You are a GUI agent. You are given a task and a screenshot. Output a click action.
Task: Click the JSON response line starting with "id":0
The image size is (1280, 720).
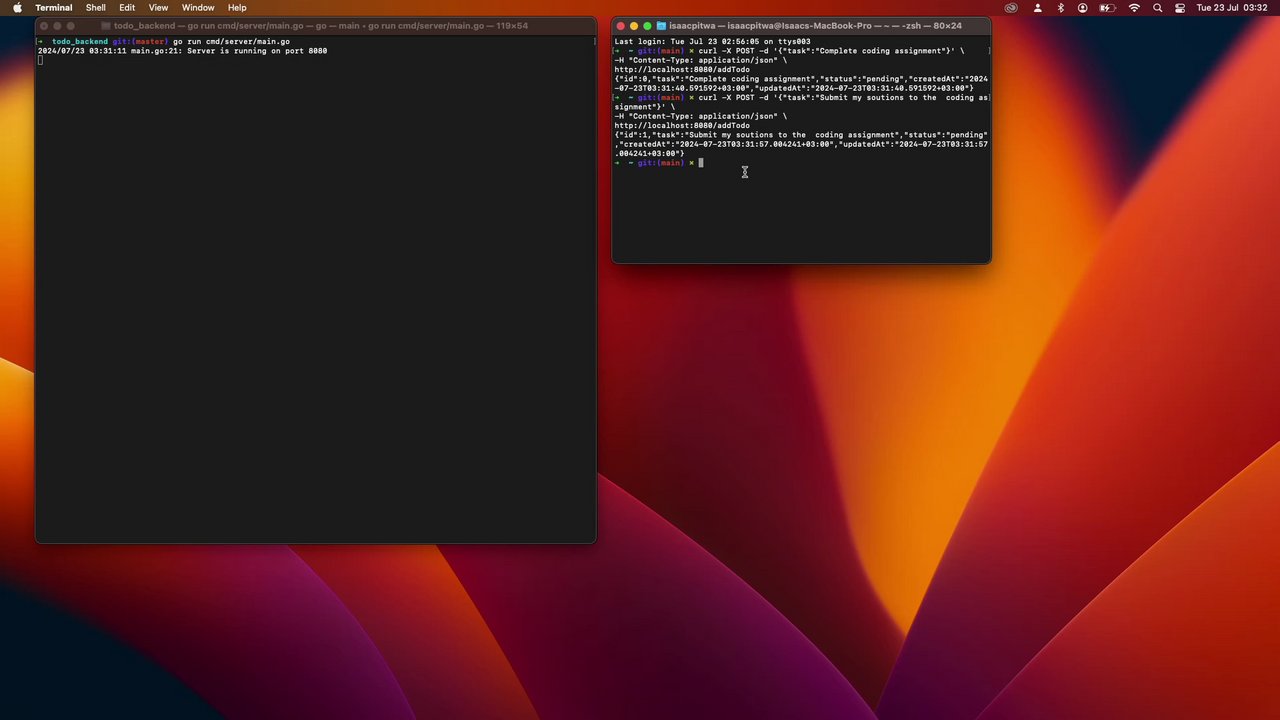[x=801, y=83]
